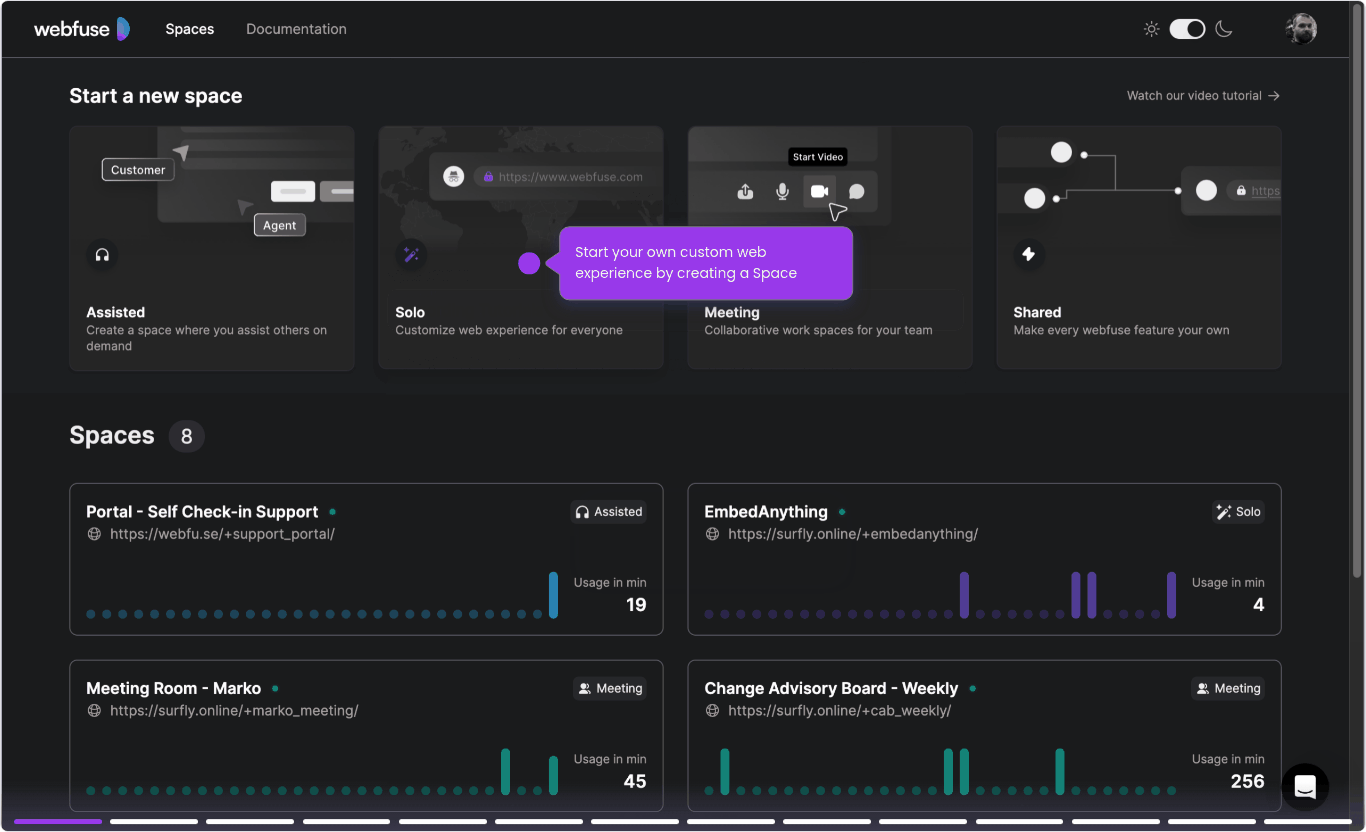The width and height of the screenshot is (1366, 832).
Task: Open the Documentation tab
Action: click(296, 29)
